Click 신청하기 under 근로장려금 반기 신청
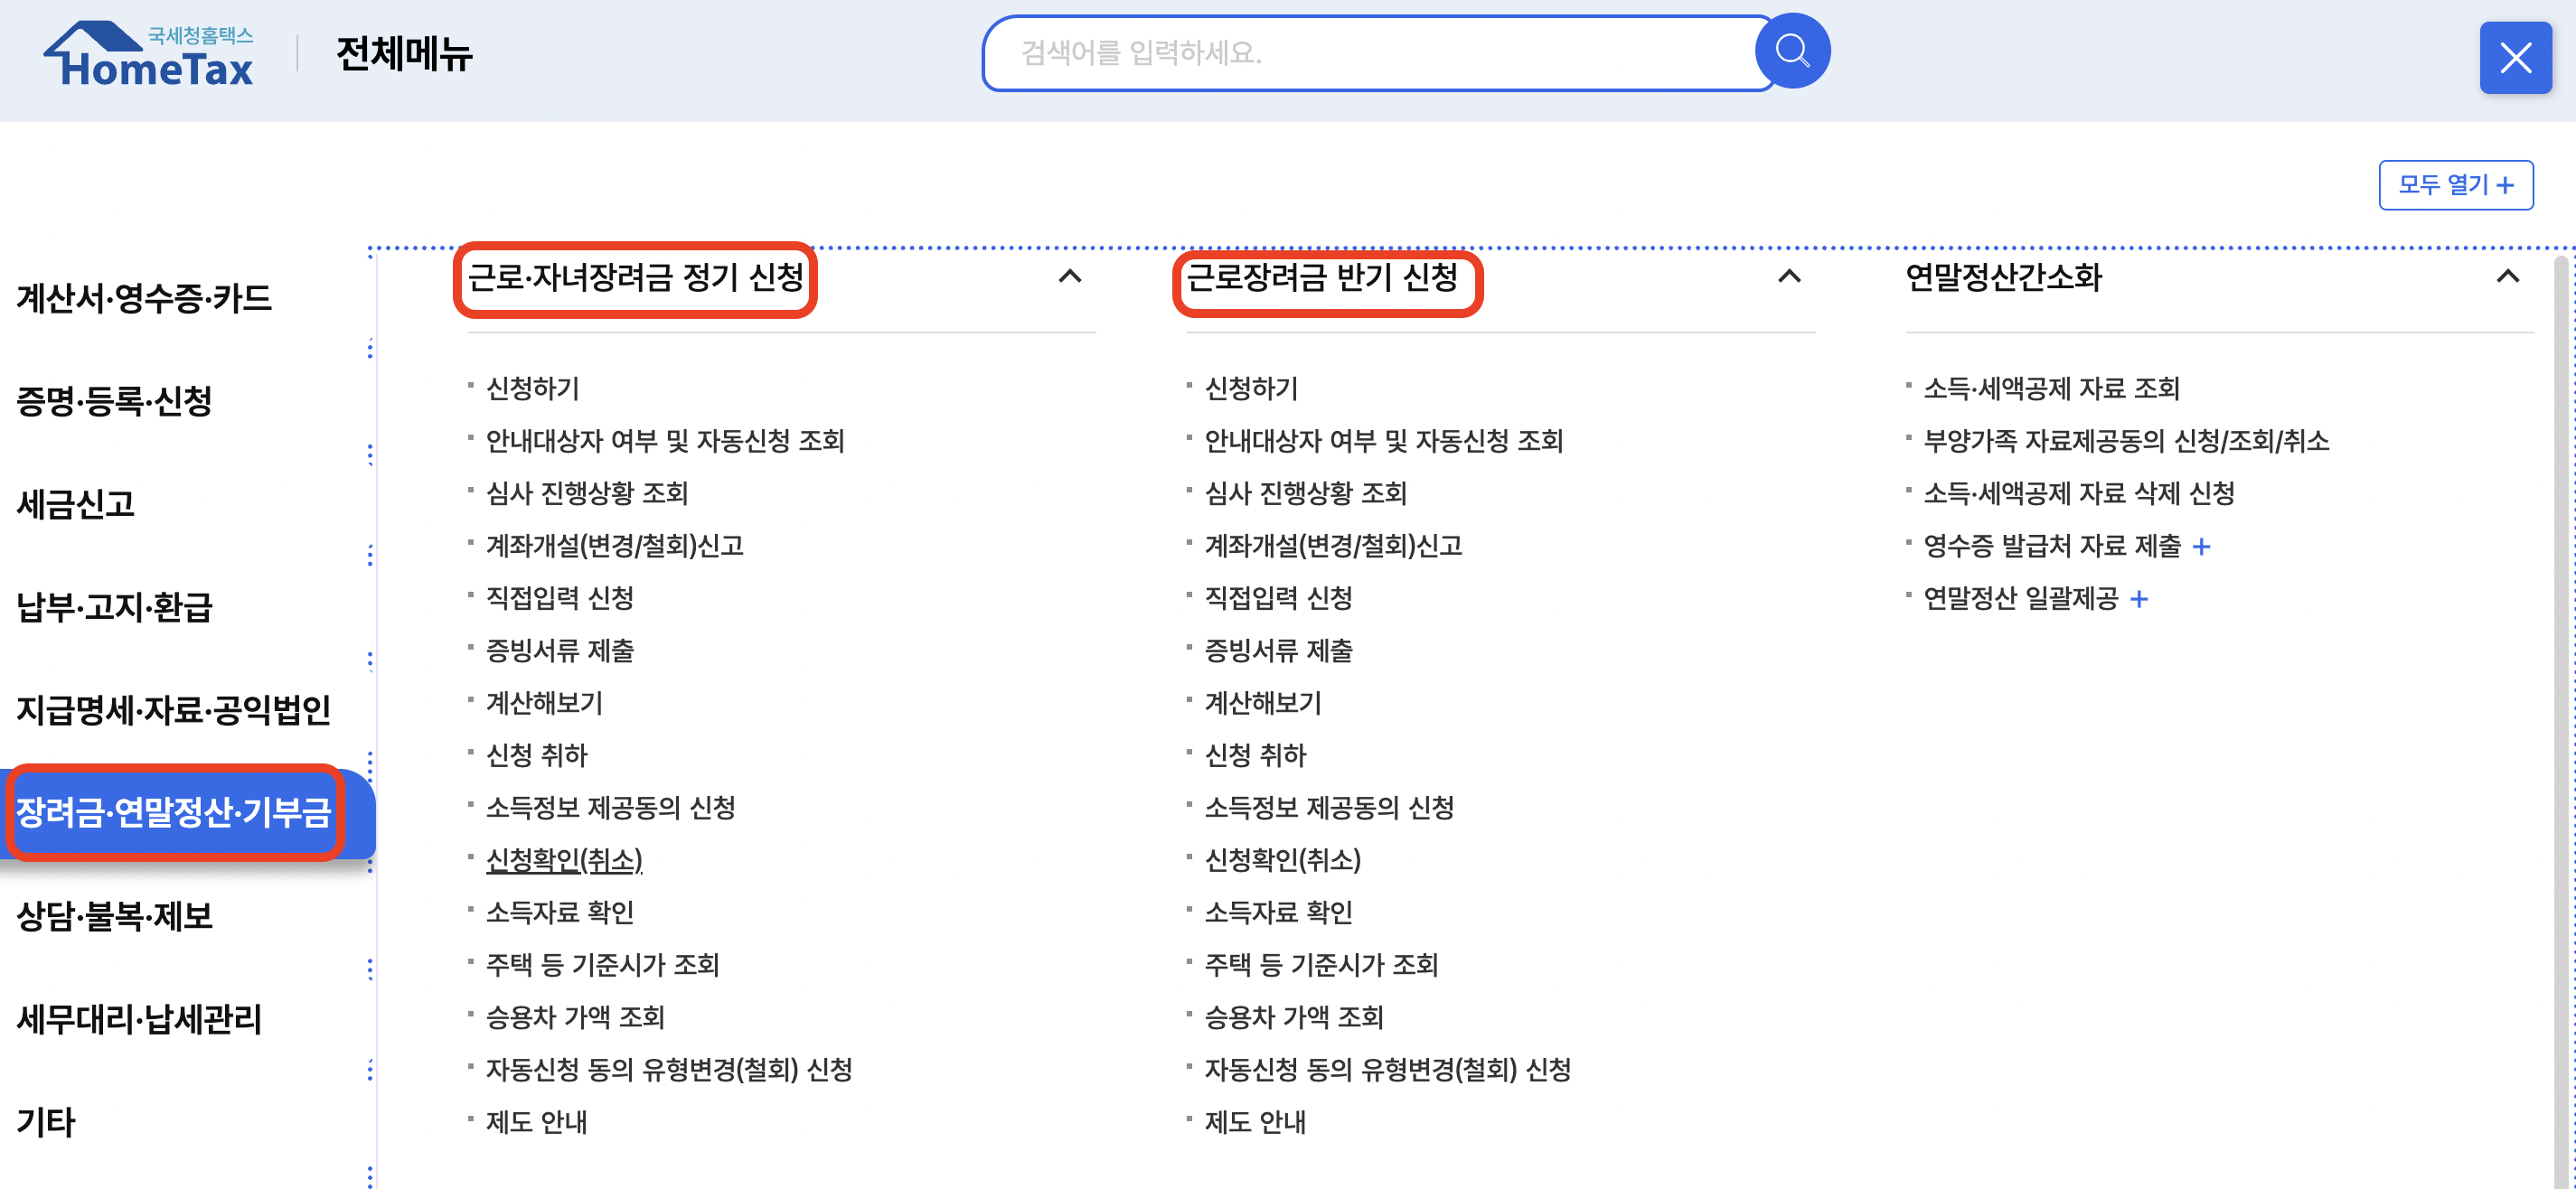 [1250, 388]
